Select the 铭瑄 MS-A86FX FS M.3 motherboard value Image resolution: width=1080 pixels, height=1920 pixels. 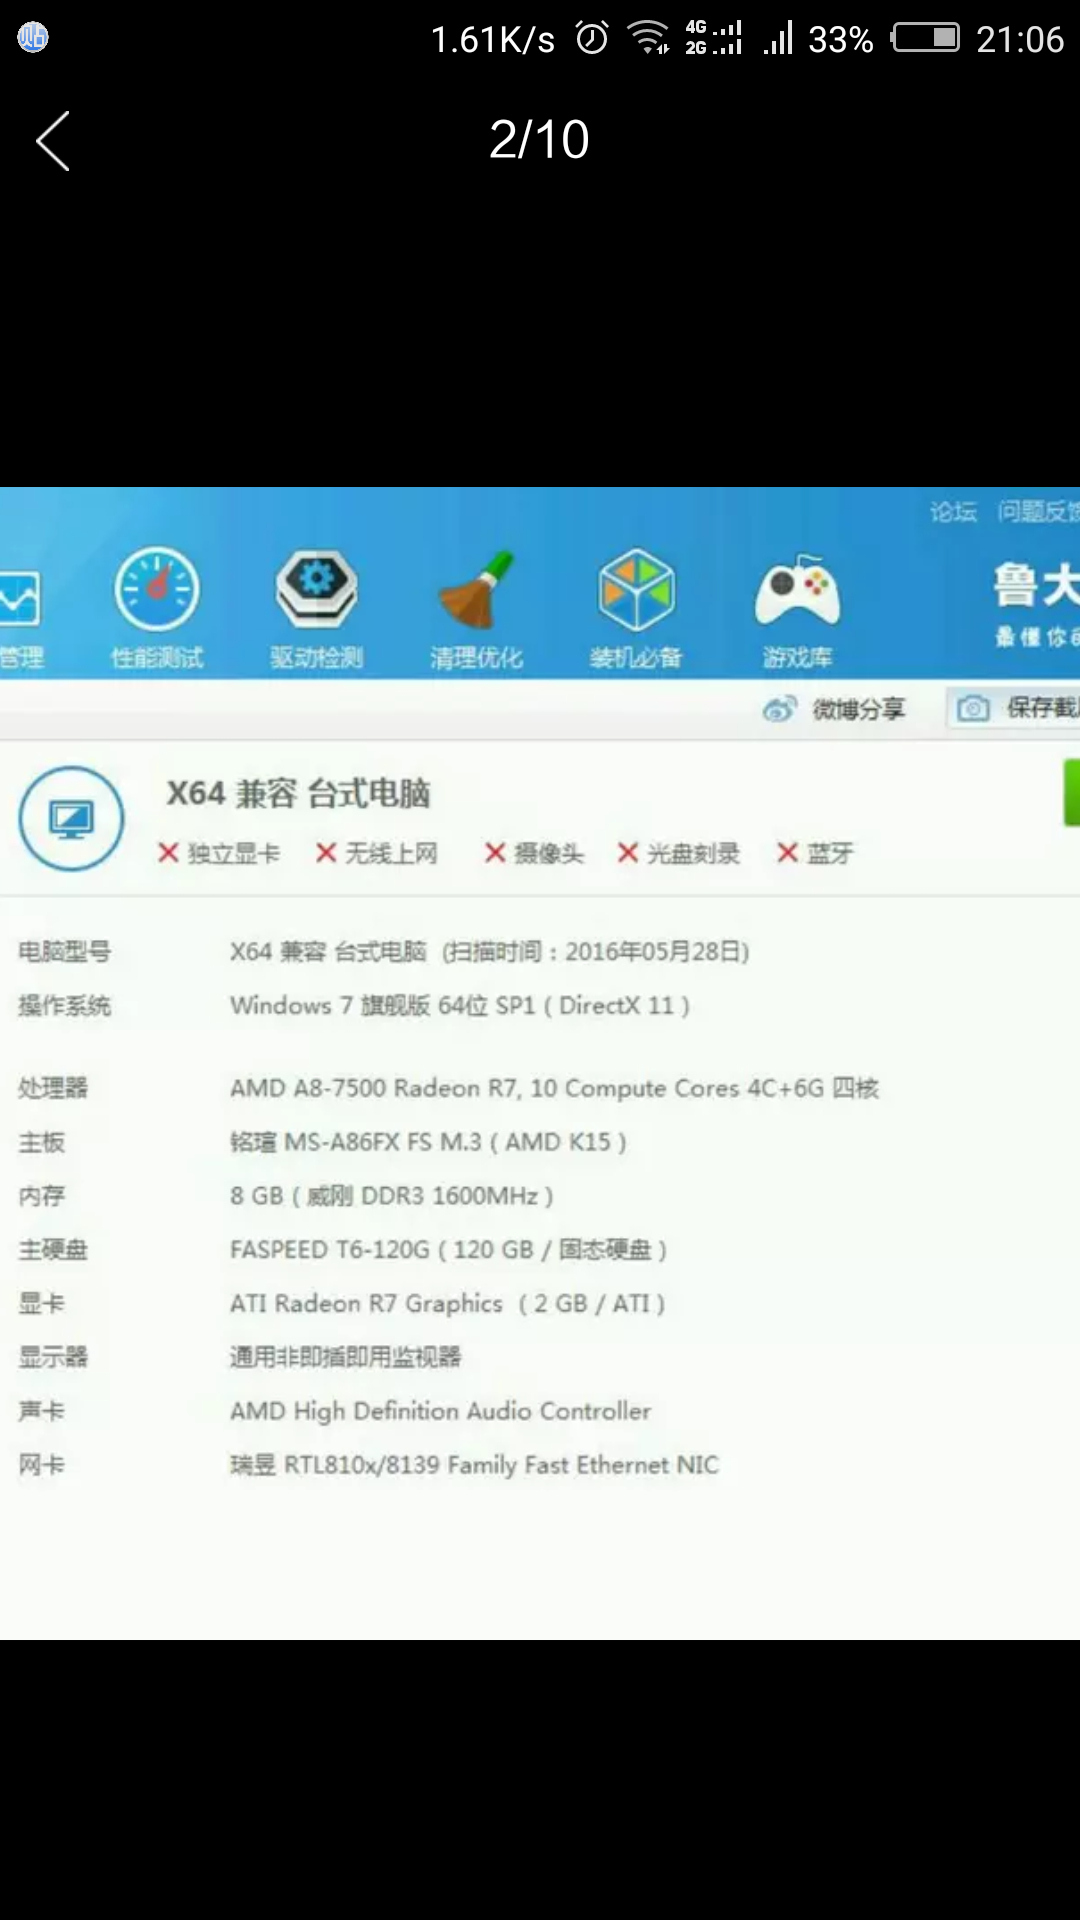[429, 1142]
